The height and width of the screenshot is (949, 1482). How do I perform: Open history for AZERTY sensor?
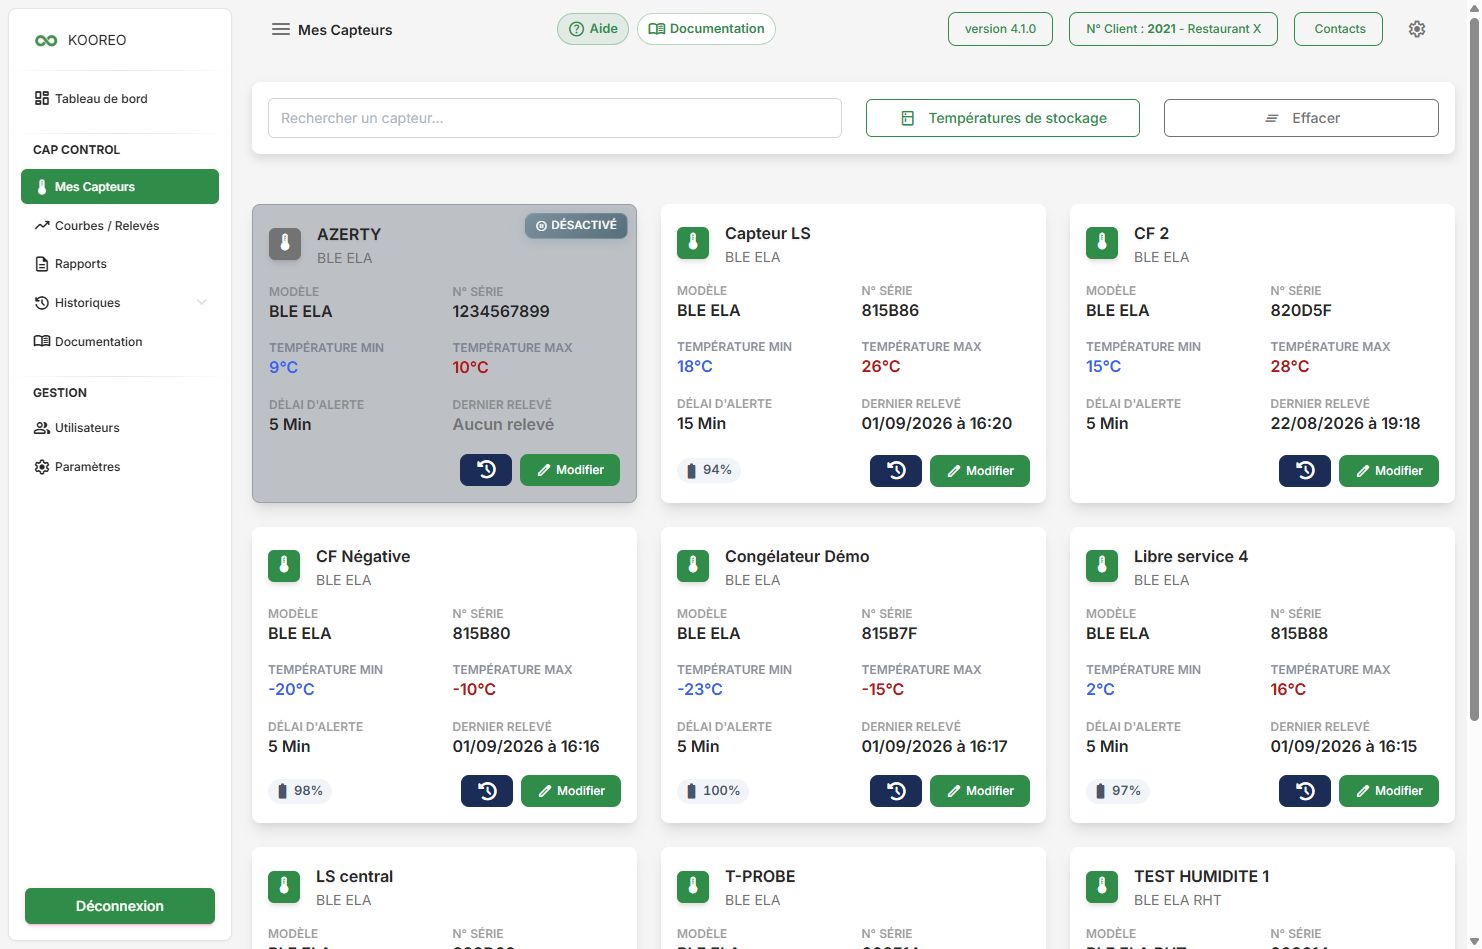[x=486, y=470]
